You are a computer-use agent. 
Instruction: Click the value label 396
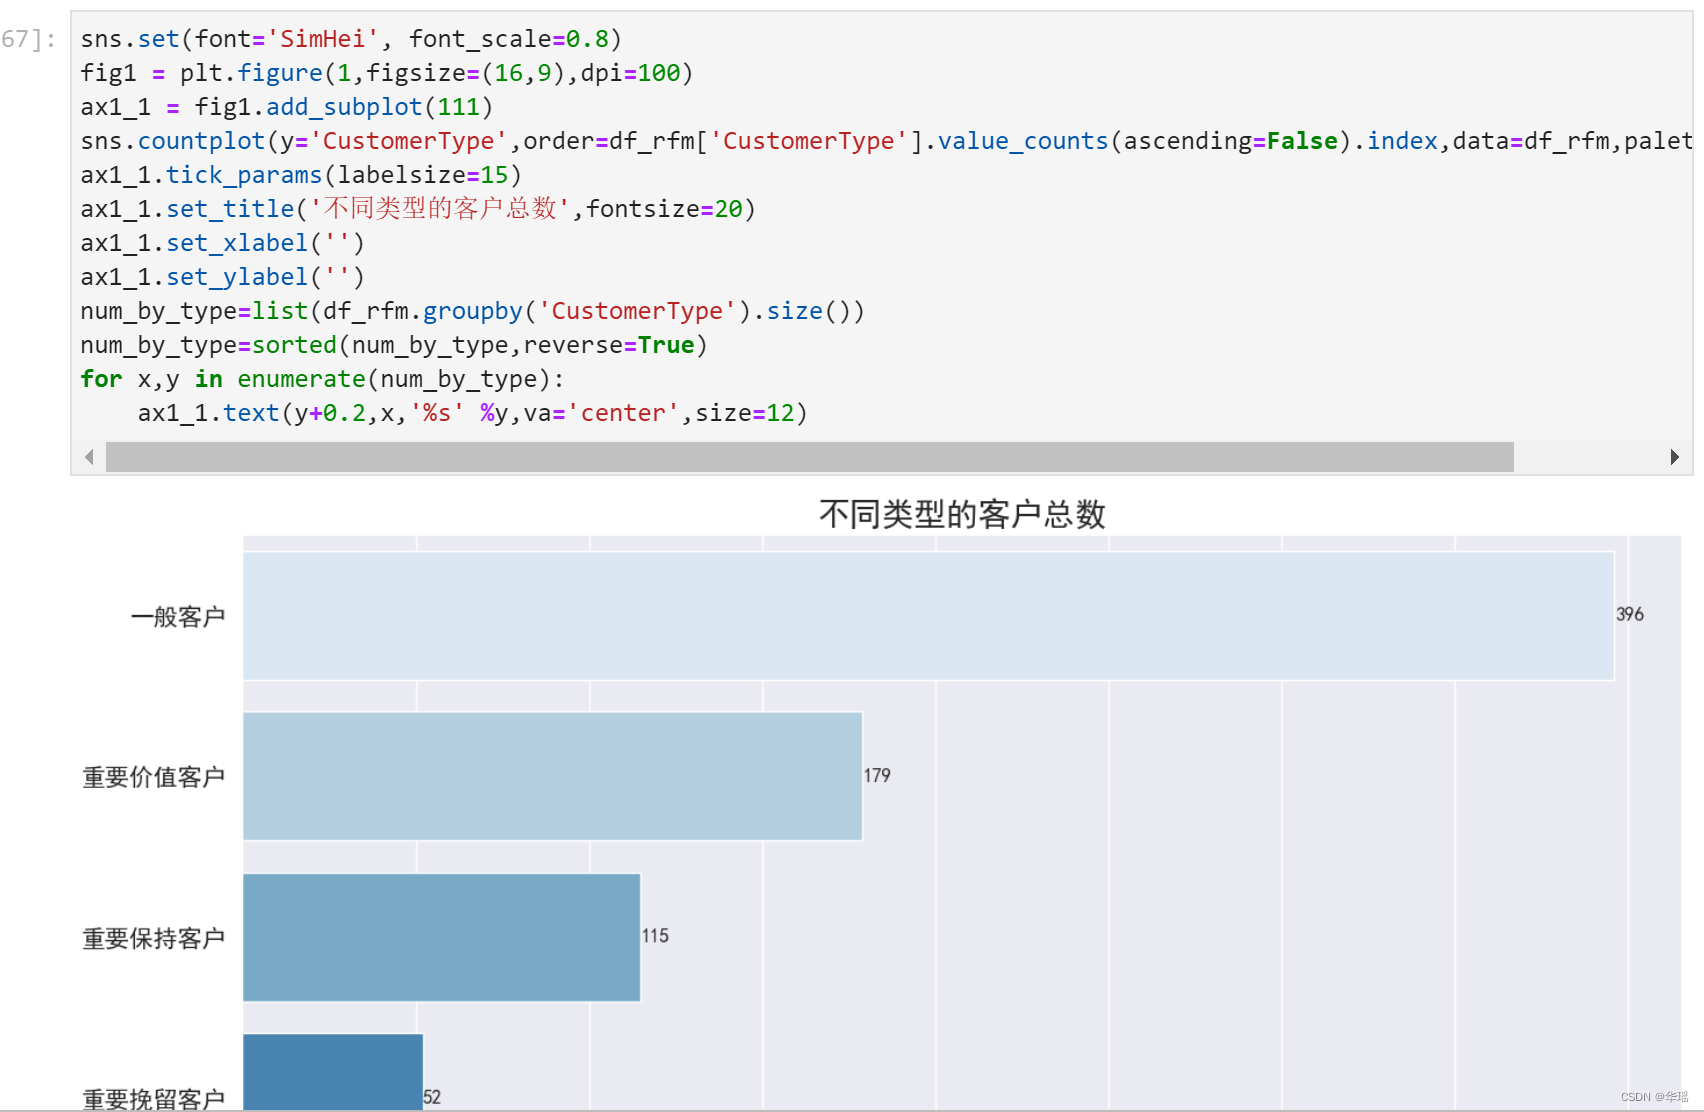[x=1631, y=615]
